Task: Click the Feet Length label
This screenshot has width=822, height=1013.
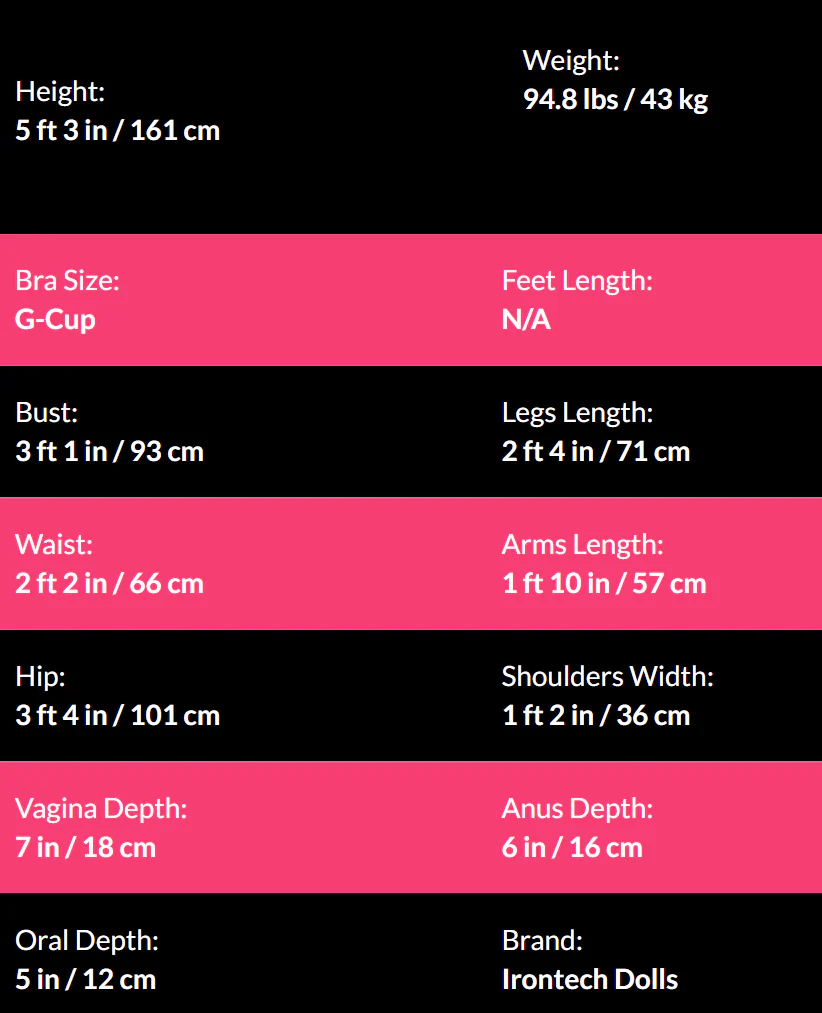Action: pyautogui.click(x=577, y=281)
